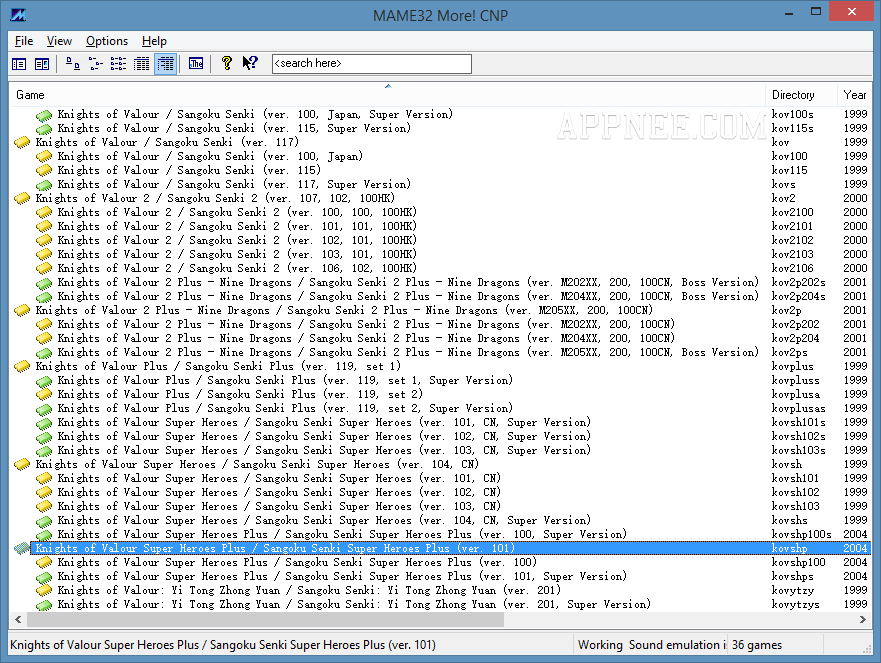Click the kov2p204 directory cell

click(x=796, y=338)
